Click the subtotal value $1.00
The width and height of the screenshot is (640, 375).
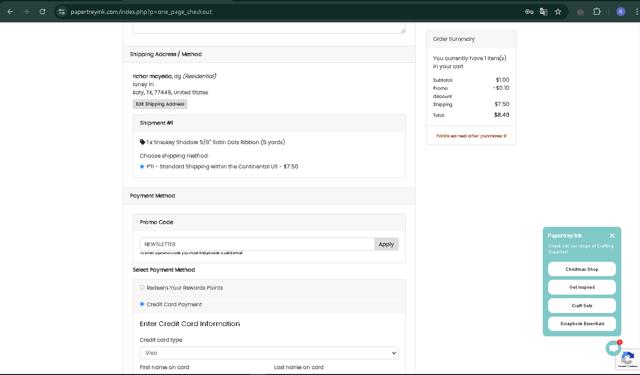tap(502, 80)
